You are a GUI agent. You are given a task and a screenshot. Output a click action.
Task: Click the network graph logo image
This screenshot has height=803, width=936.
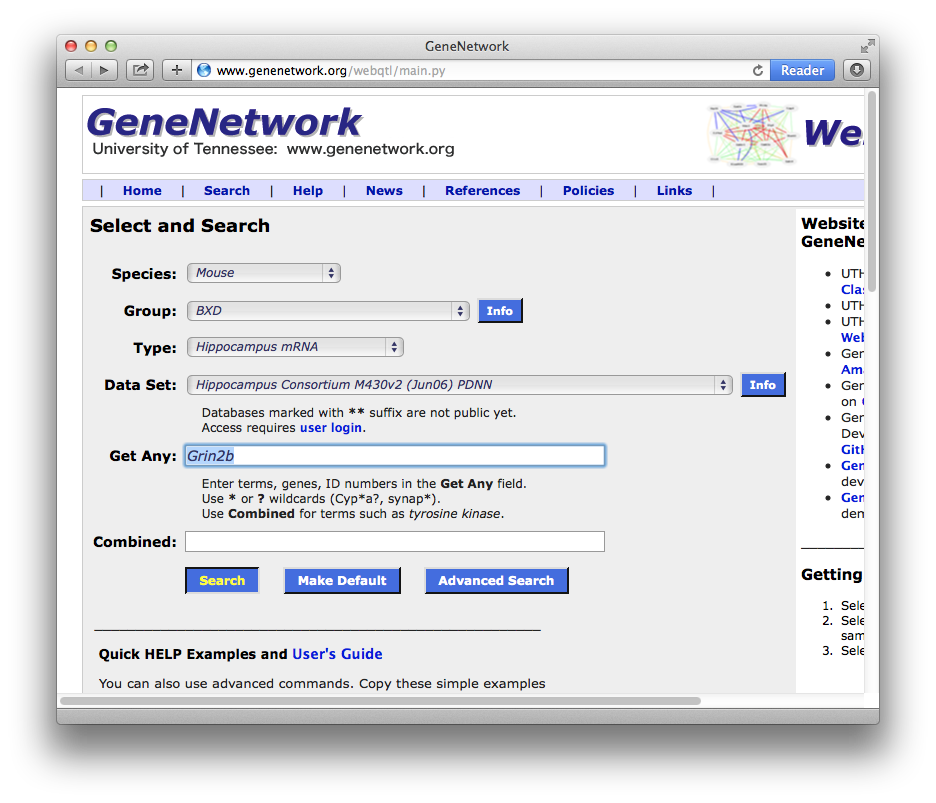752,134
